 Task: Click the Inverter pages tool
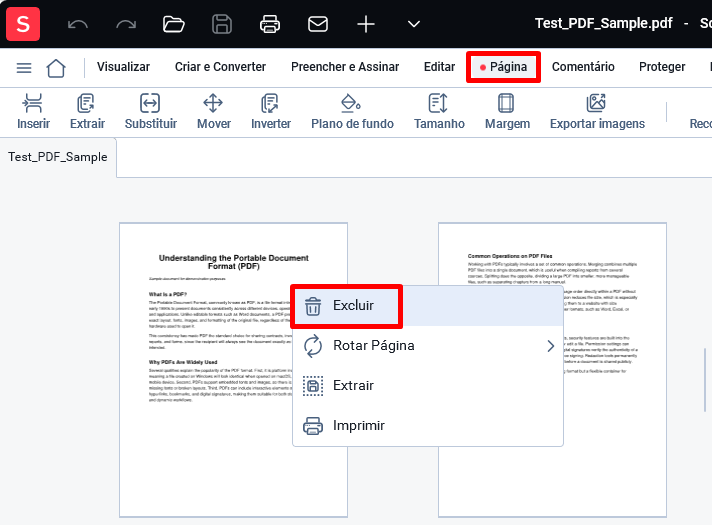pos(271,112)
